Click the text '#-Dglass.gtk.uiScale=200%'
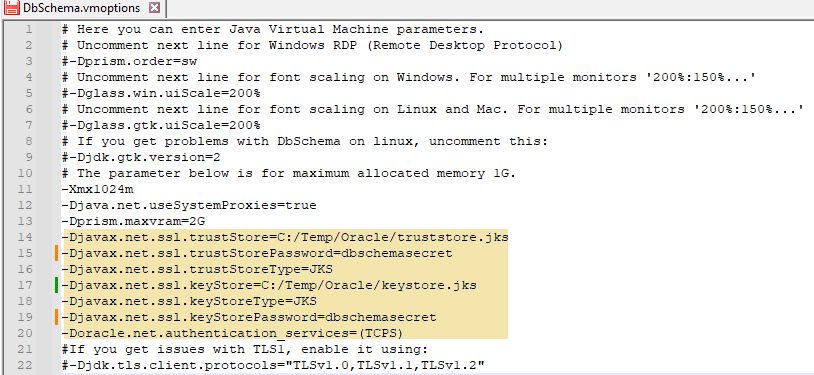The width and height of the screenshot is (814, 375). [160, 126]
